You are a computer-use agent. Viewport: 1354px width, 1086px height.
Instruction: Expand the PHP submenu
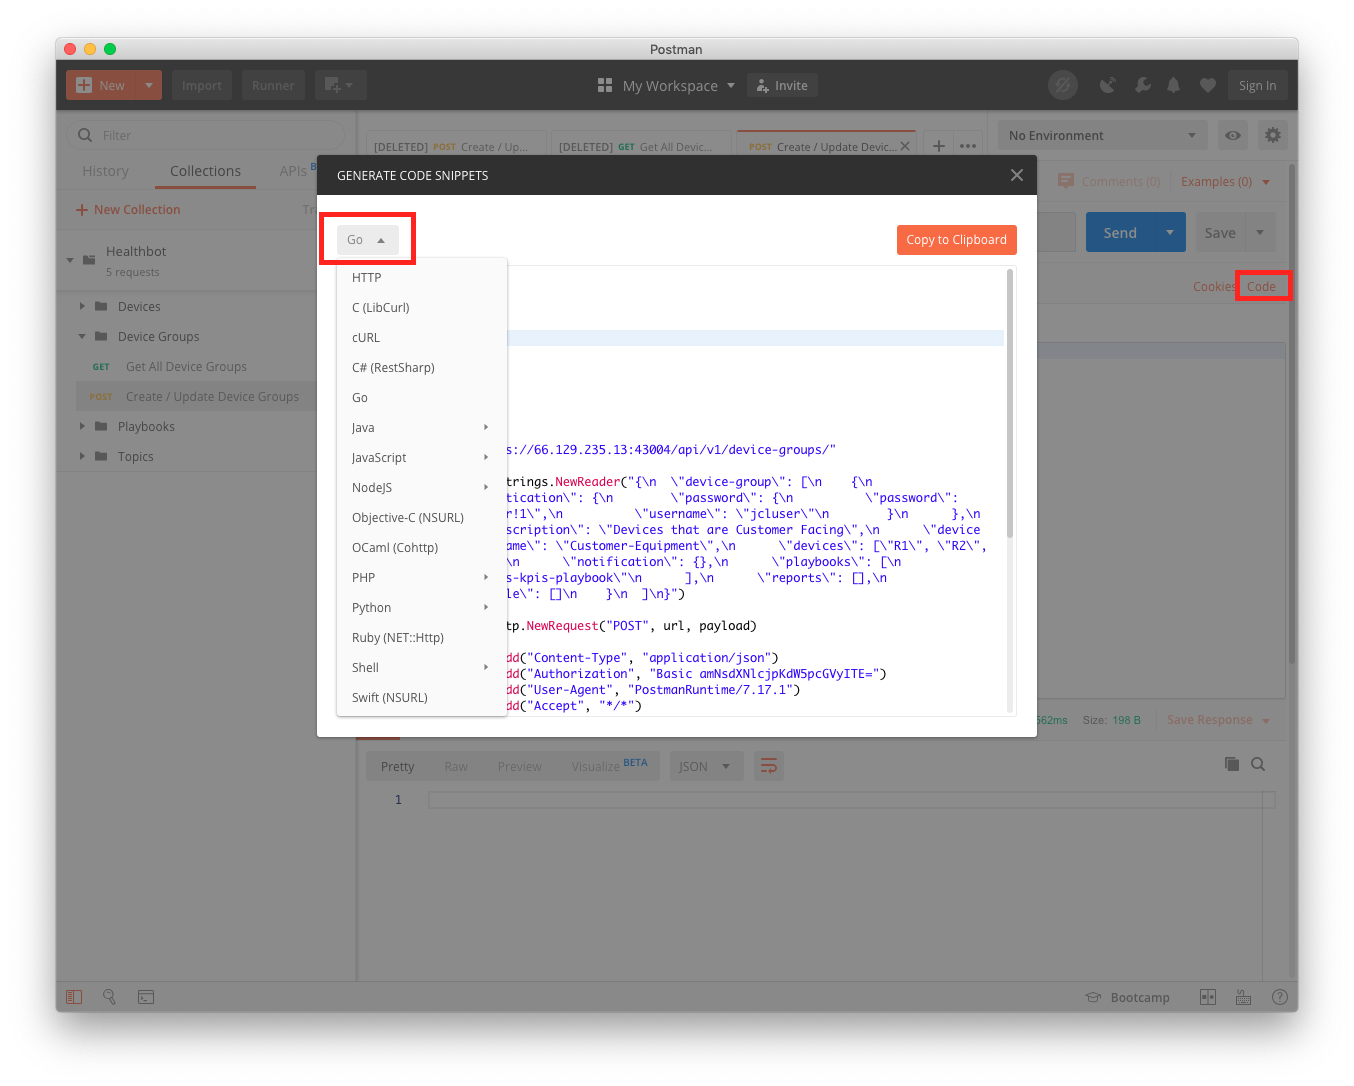pos(422,578)
